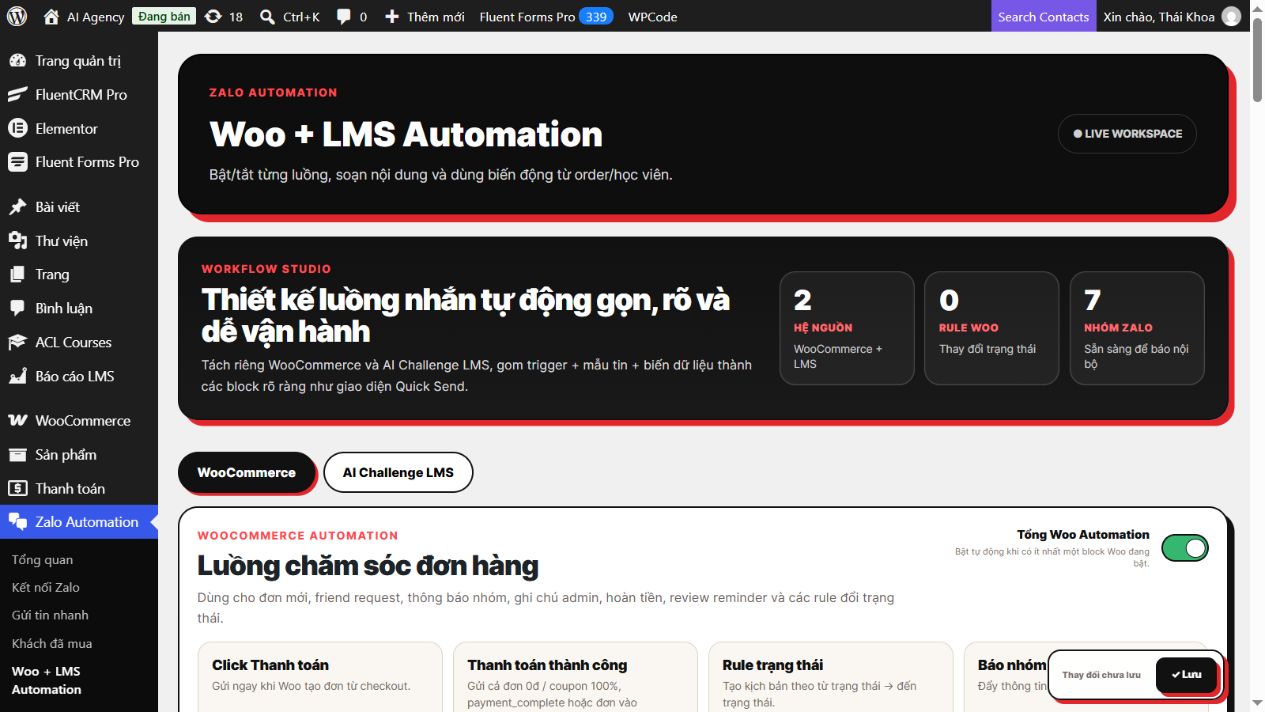This screenshot has width=1265, height=712.
Task: Click the Luồng chăm sóc đơn hàng heading
Action: coord(368,566)
